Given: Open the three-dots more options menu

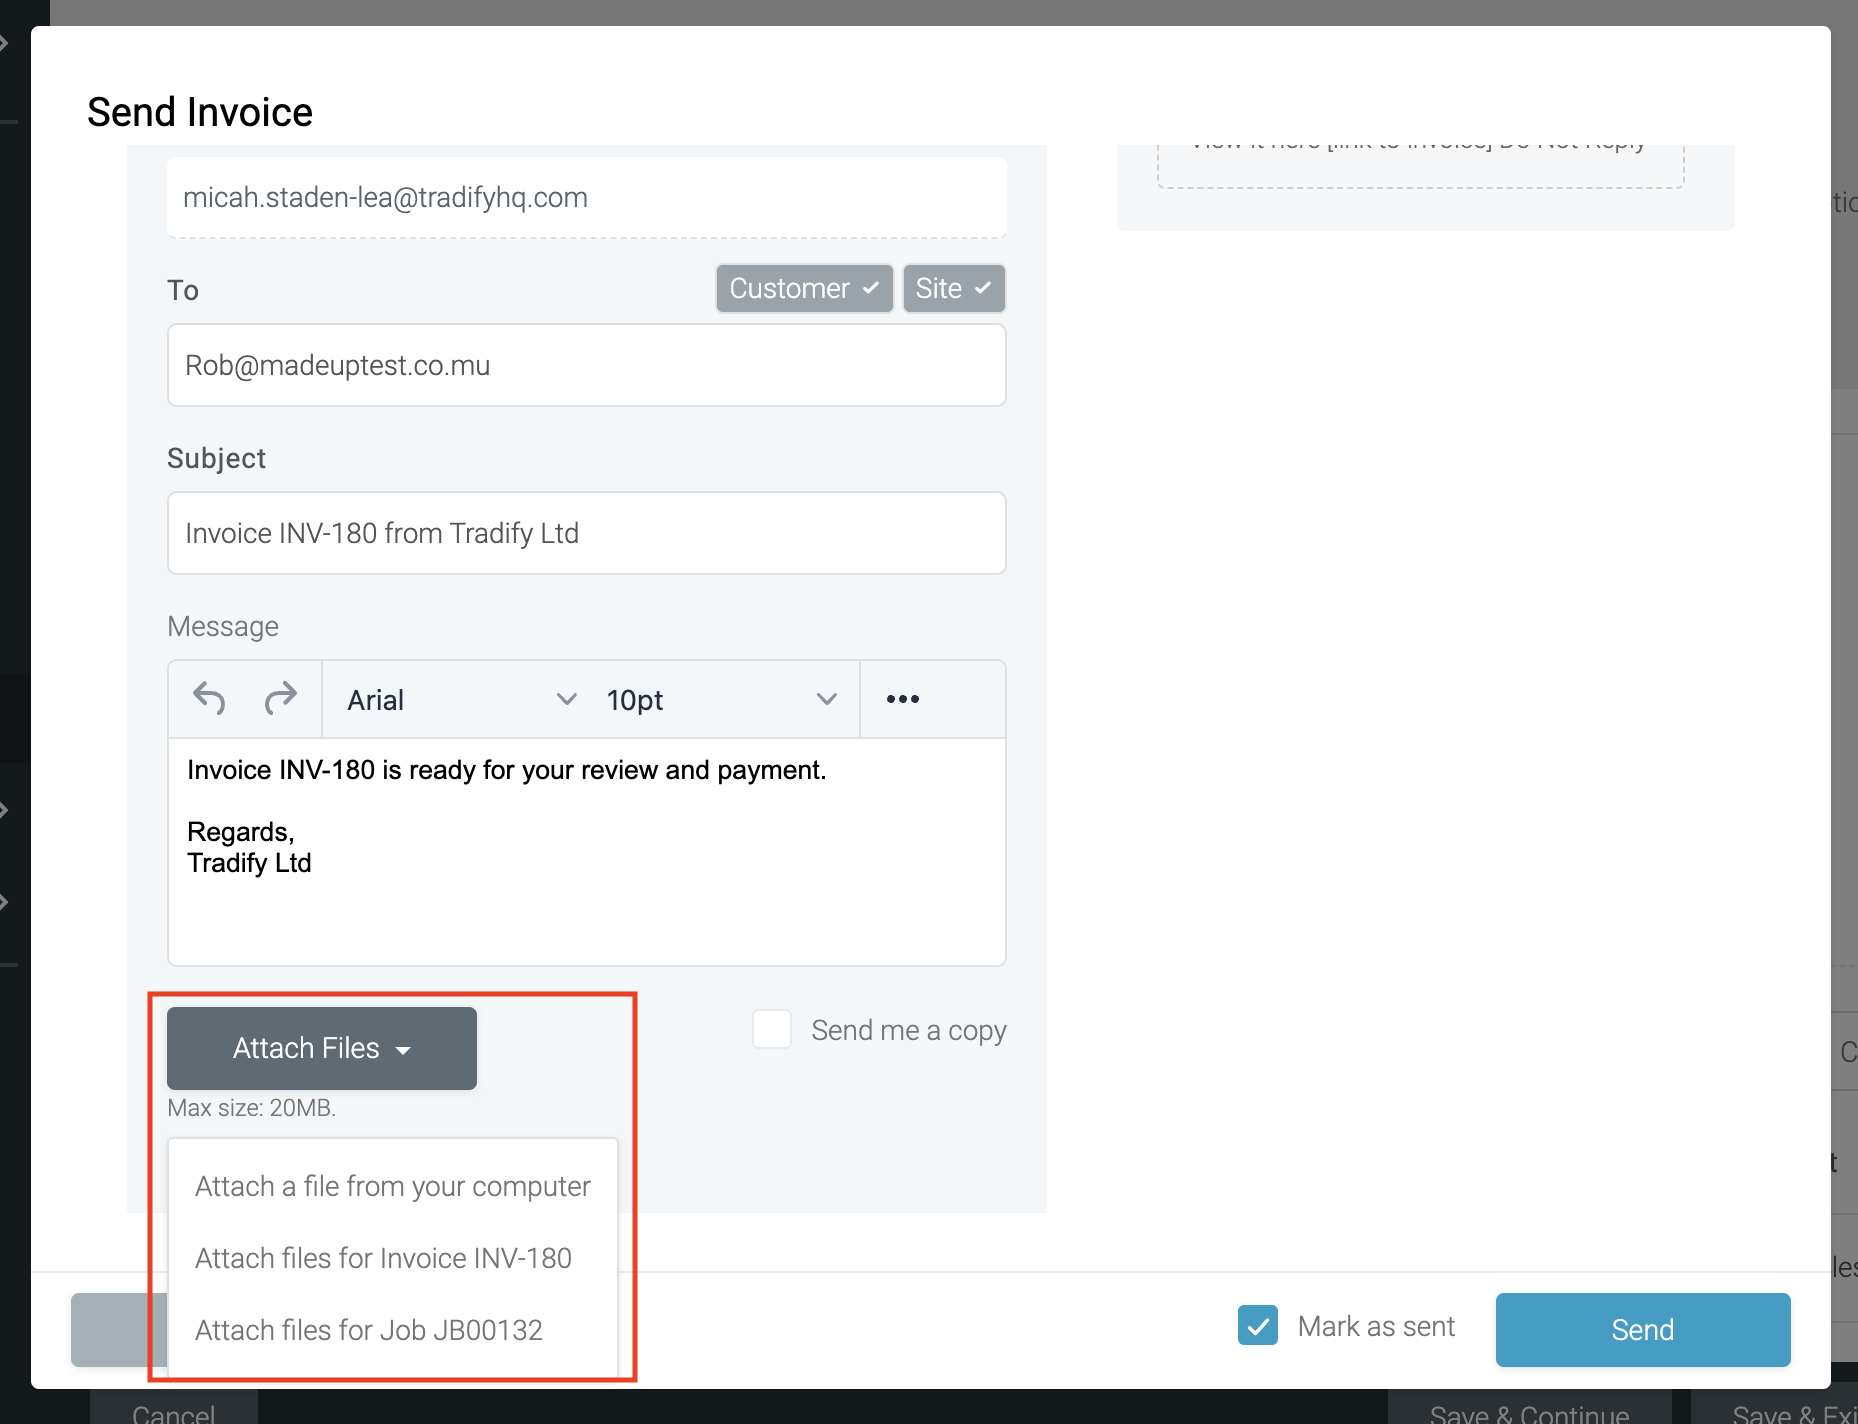Looking at the screenshot, I should coord(902,699).
